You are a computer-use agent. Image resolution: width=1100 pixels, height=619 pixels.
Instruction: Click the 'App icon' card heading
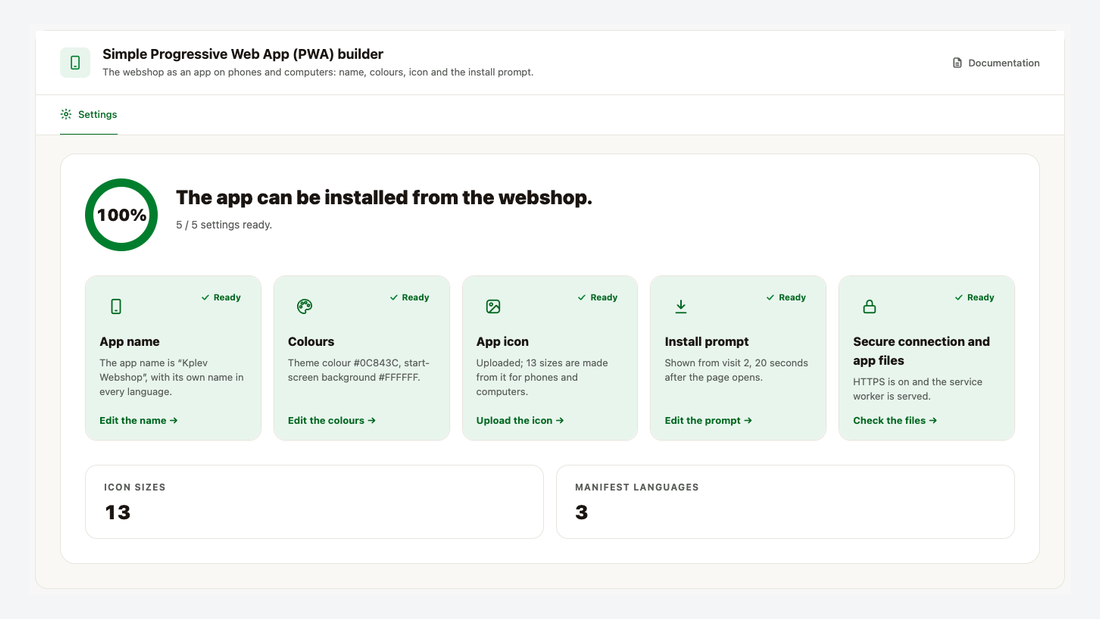tap(502, 342)
